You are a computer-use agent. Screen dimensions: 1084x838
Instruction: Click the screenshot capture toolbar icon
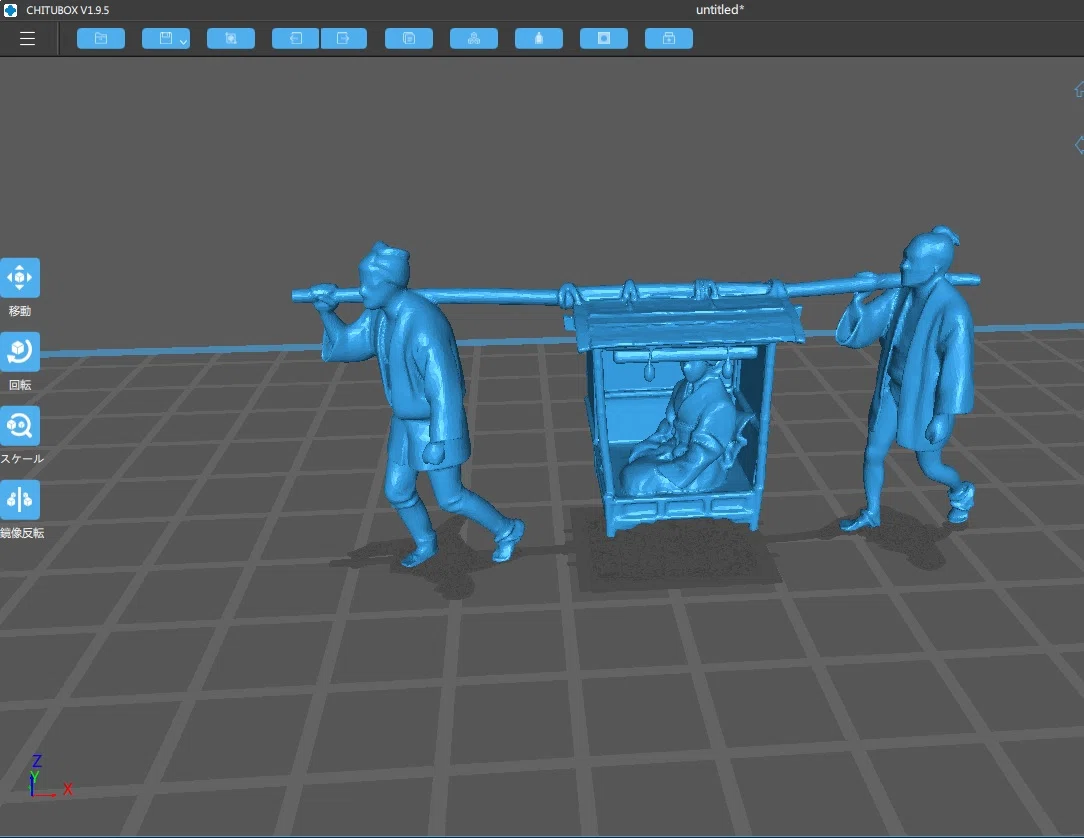point(231,39)
